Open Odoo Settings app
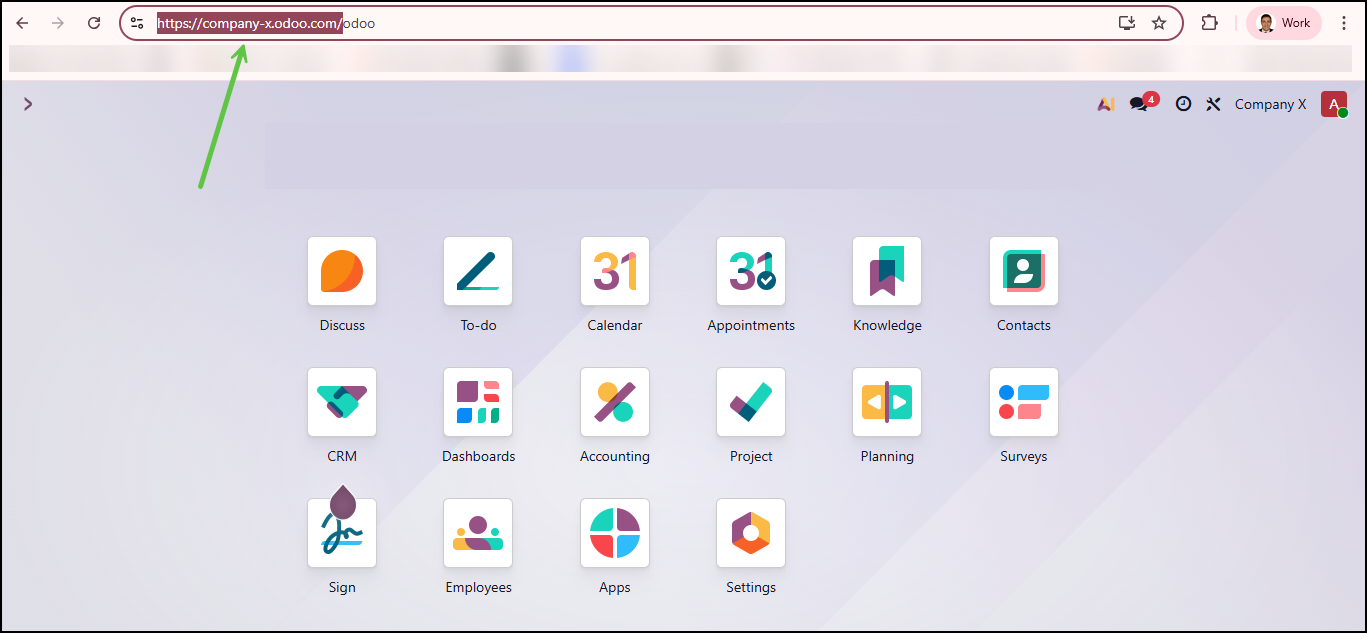This screenshot has width=1367, height=633. click(751, 533)
